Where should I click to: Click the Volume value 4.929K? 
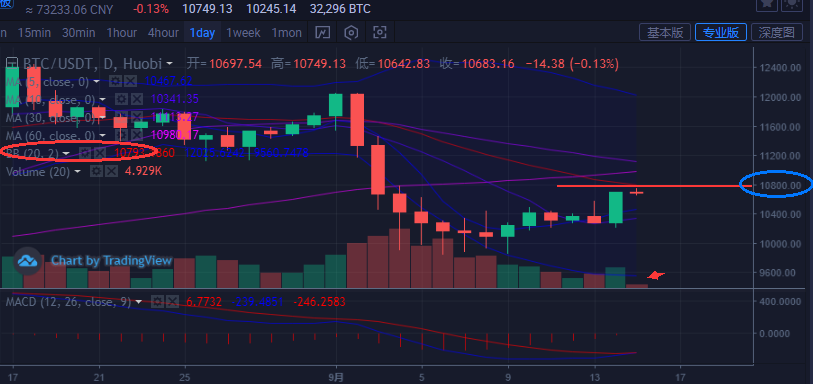tap(144, 171)
